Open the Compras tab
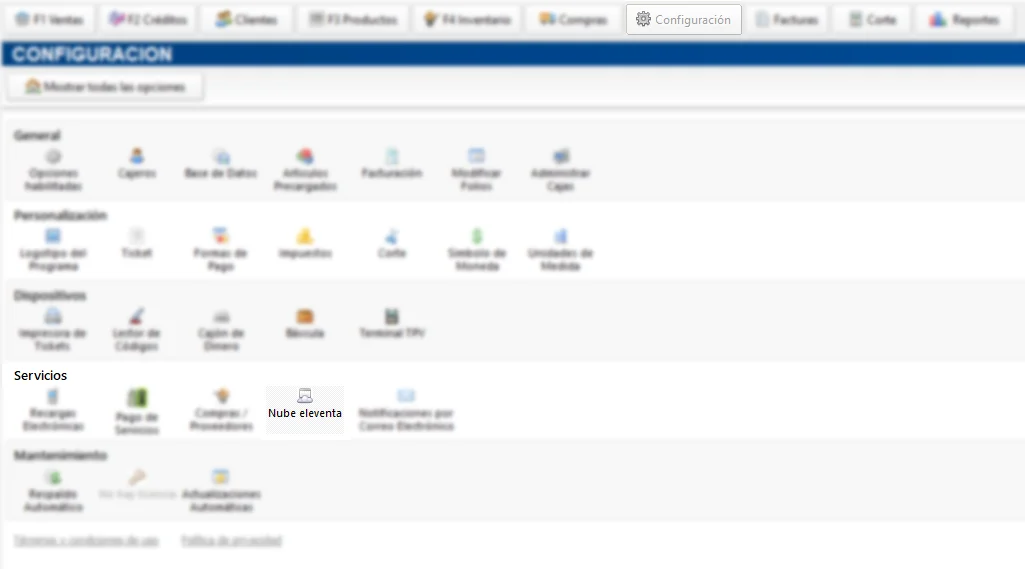The image size is (1025, 569). pyautogui.click(x=573, y=20)
